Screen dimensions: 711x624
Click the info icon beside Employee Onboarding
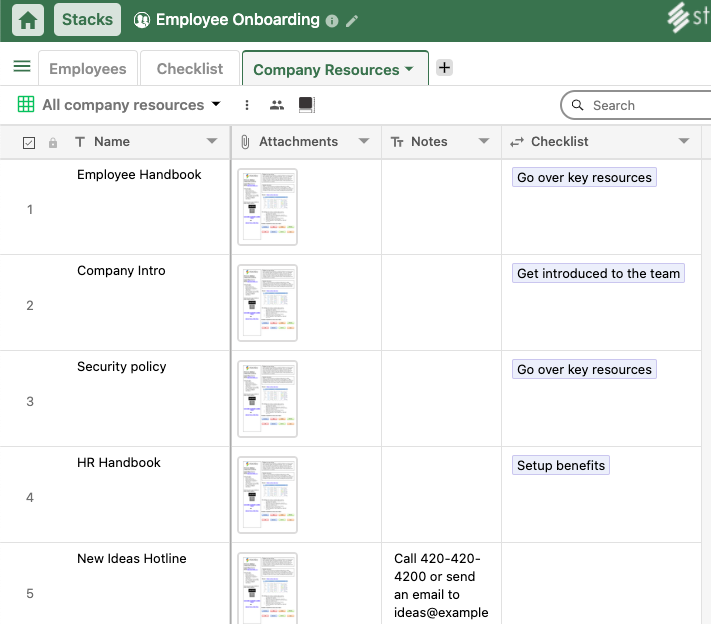333,21
